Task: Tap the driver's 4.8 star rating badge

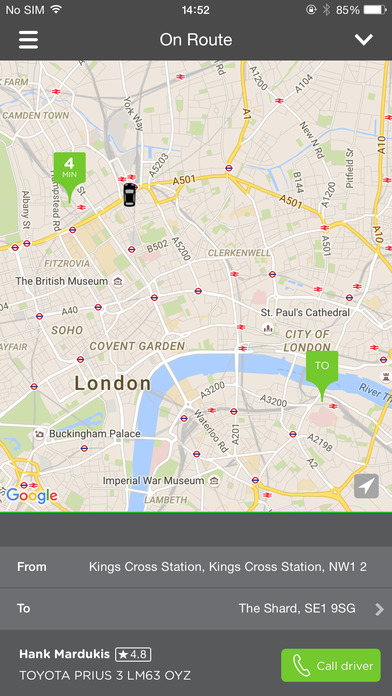Action: coord(133,654)
